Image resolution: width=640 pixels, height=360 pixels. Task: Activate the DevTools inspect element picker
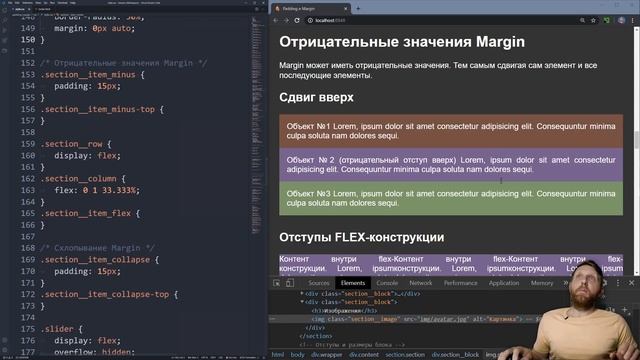277,283
